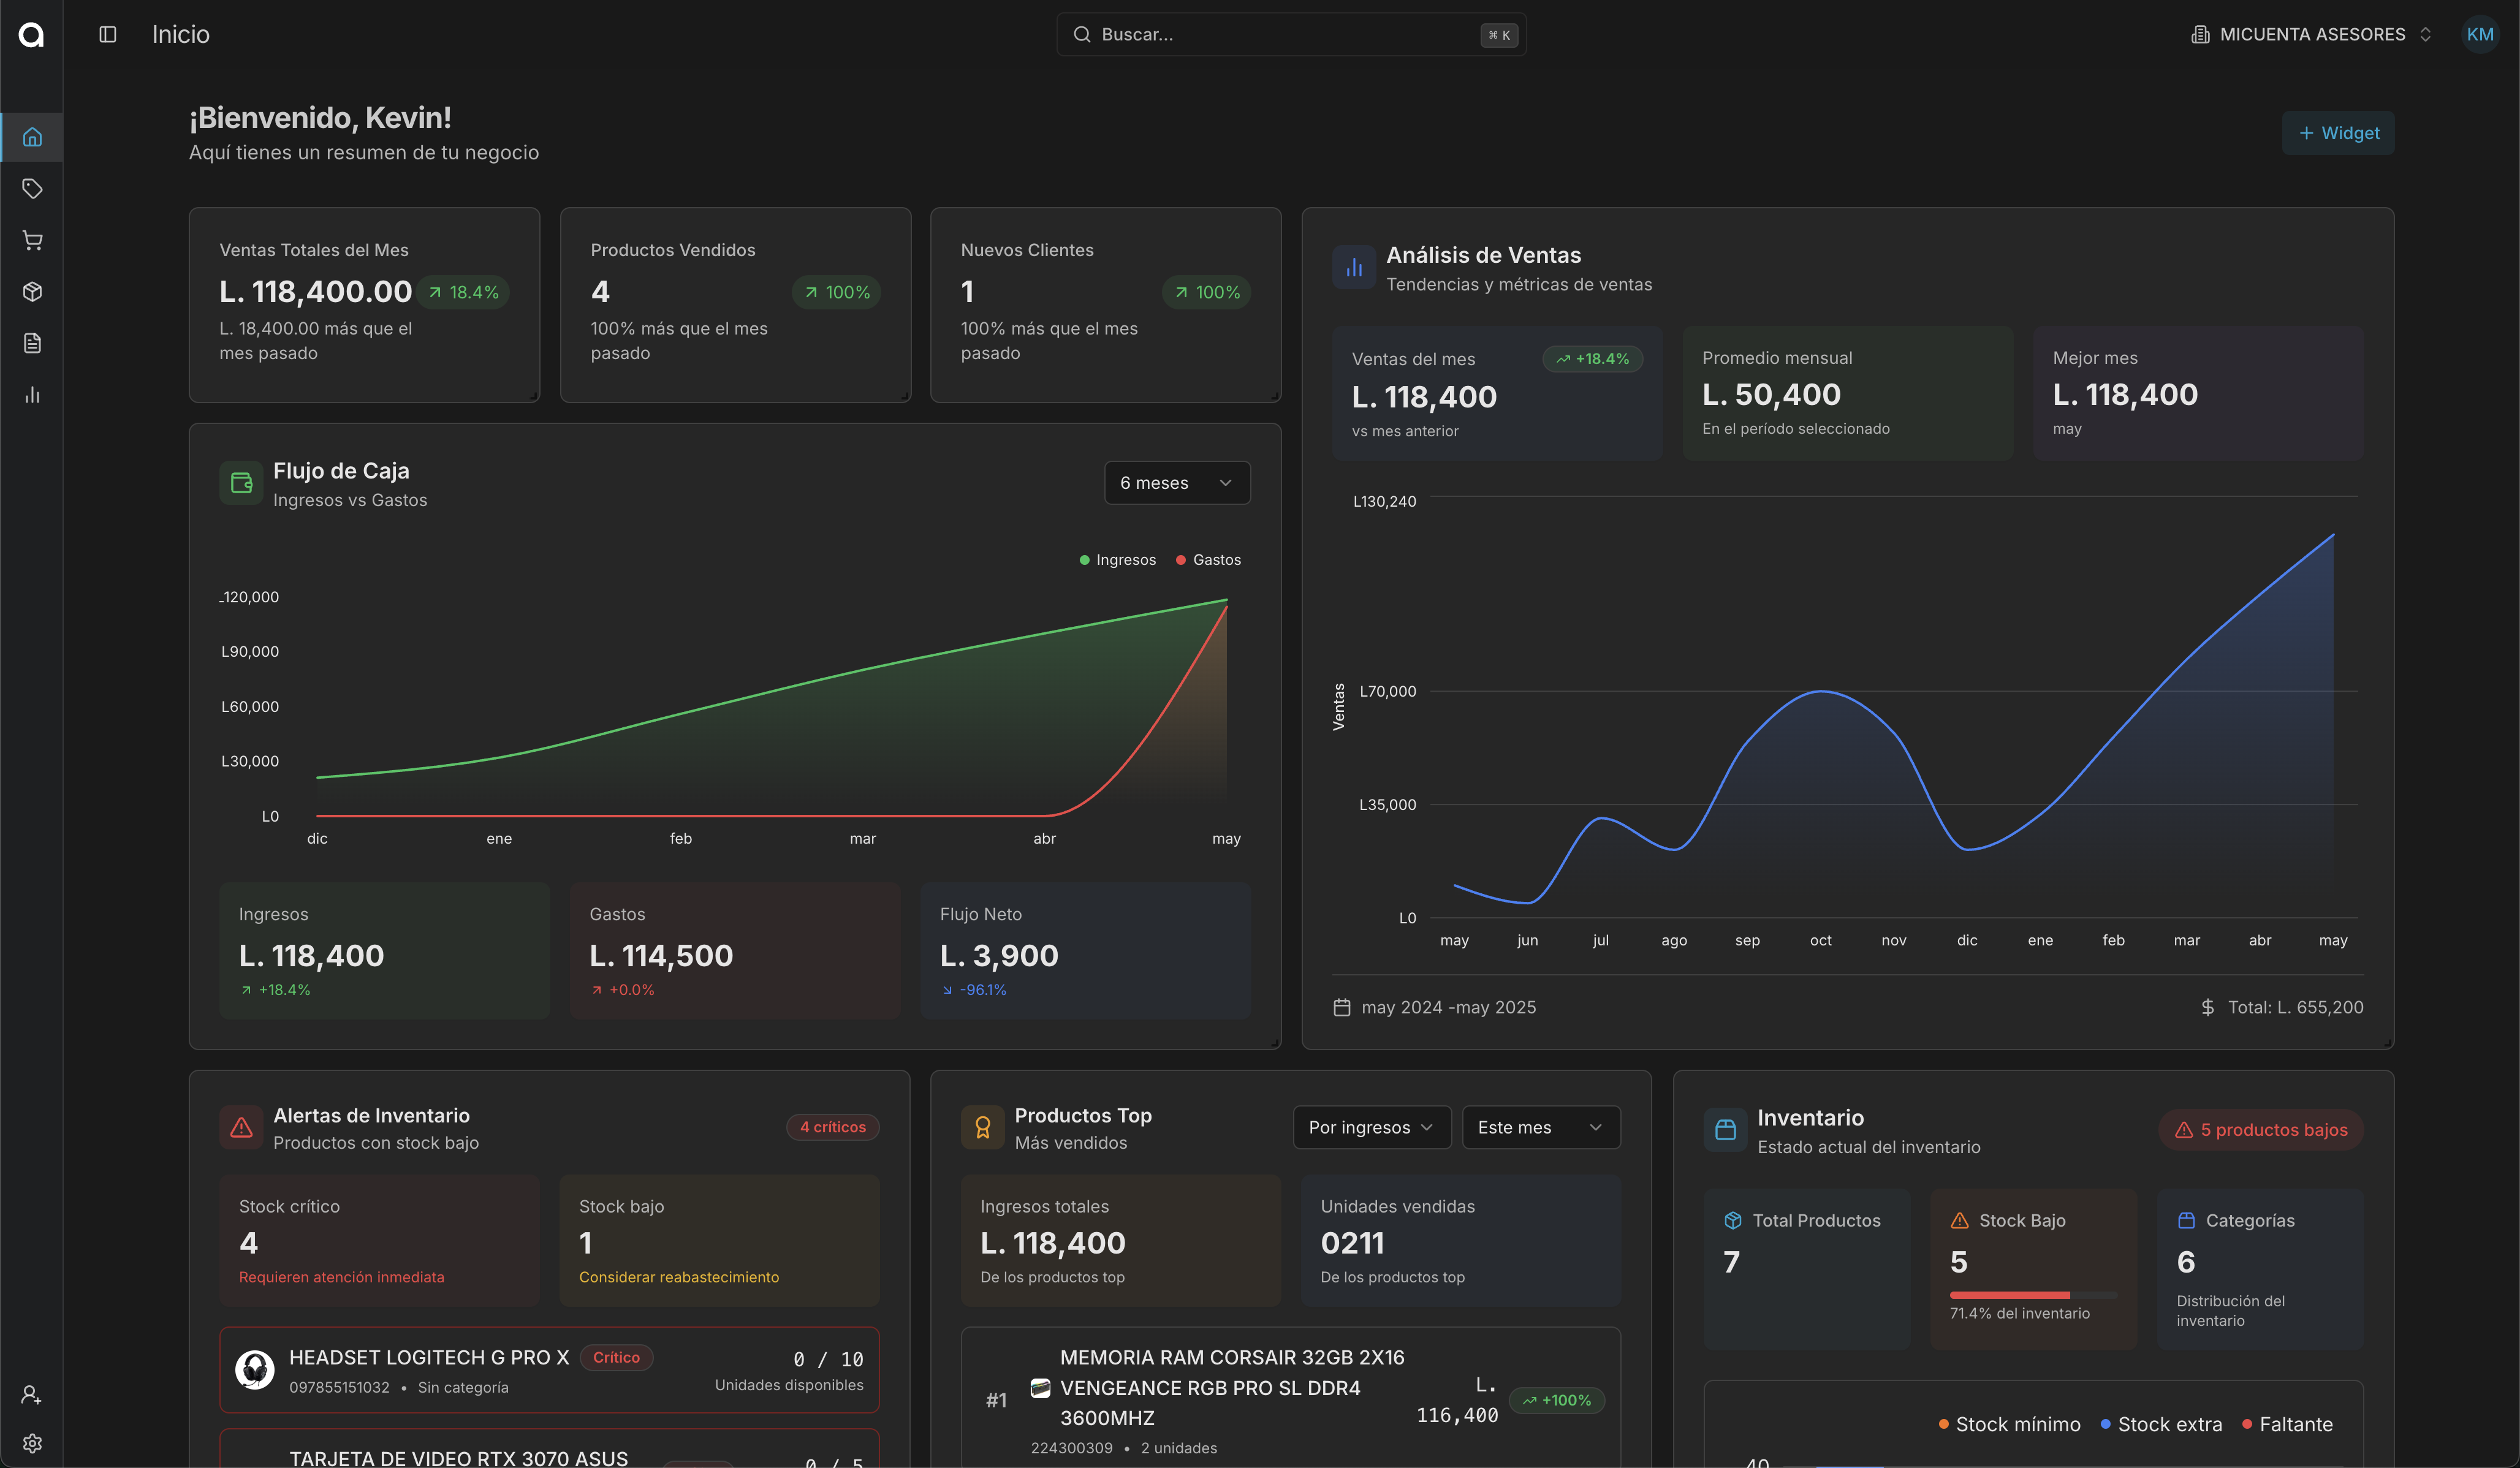Open MICUENTA ASESORES account switcher
Screen dimensions: 2520x1468
[x=2310, y=34]
